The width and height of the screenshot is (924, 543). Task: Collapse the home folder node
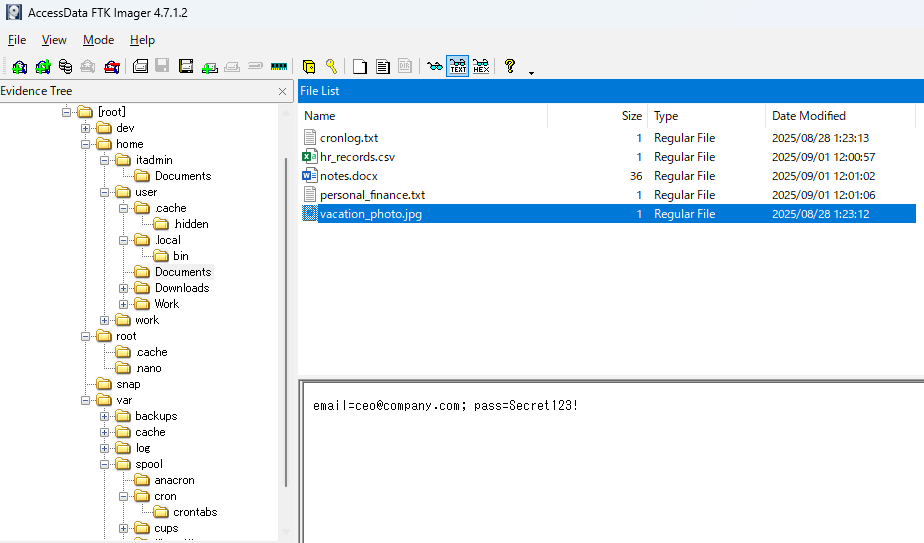tap(85, 144)
